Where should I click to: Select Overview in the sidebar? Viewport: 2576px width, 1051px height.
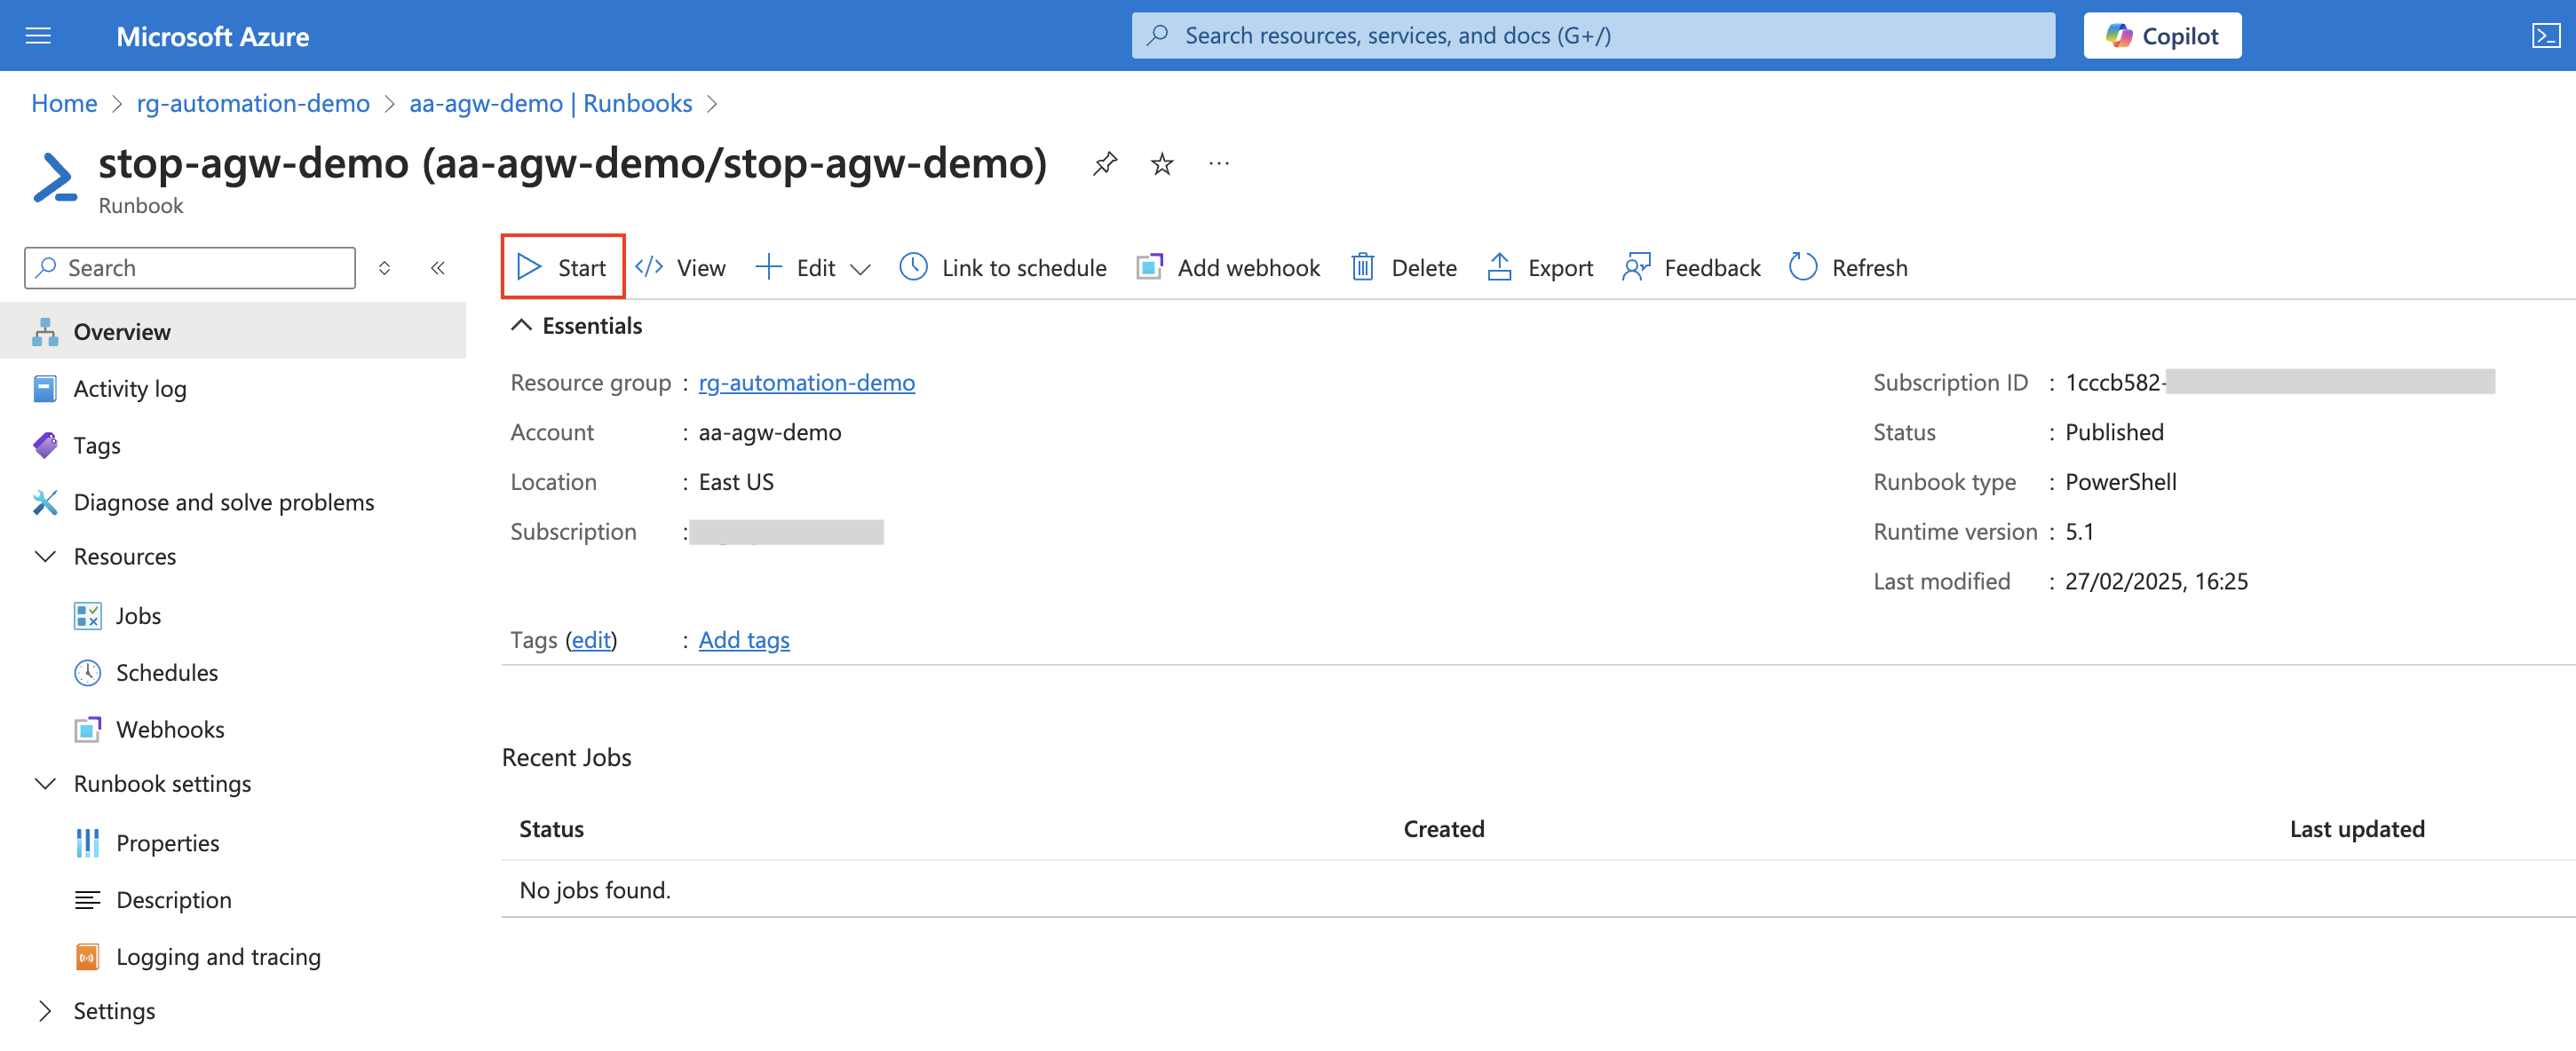tap(233, 332)
